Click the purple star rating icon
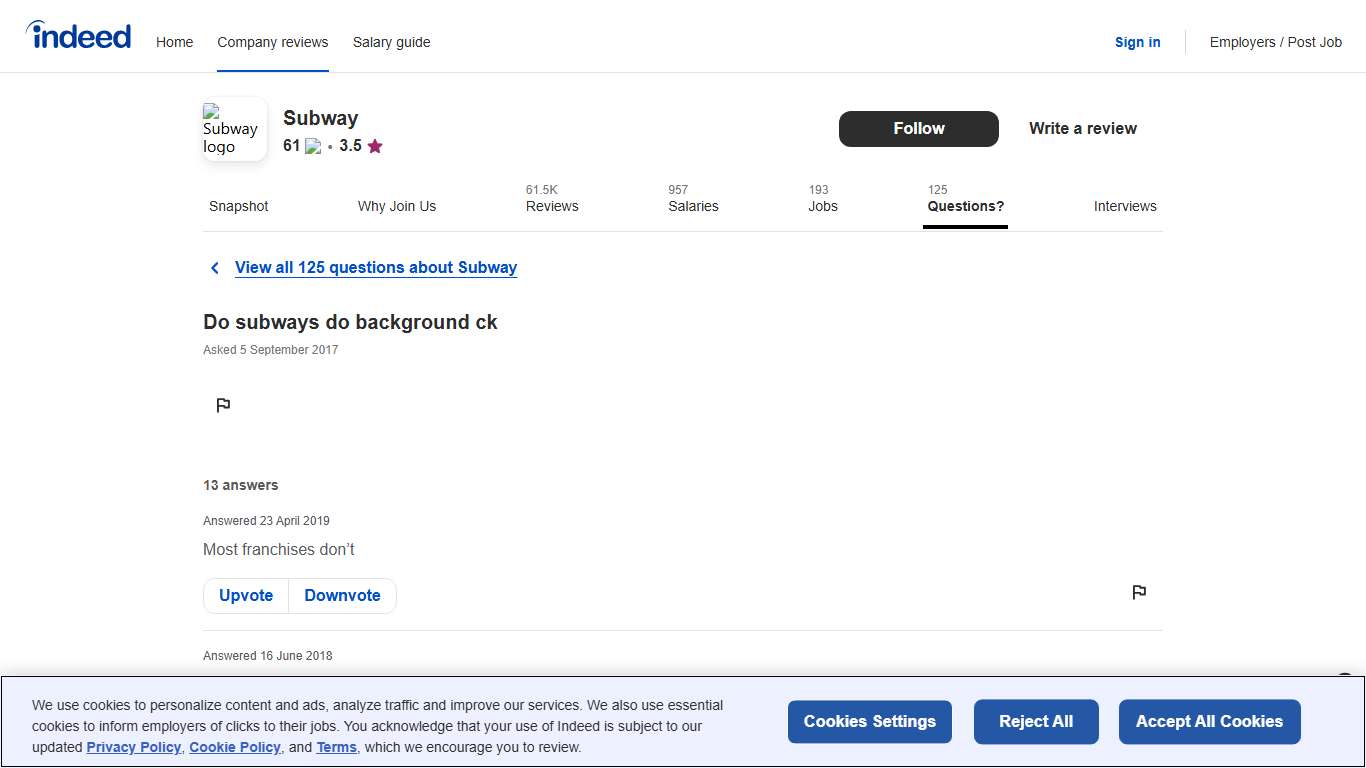This screenshot has height=768, width=1366. pos(375,146)
